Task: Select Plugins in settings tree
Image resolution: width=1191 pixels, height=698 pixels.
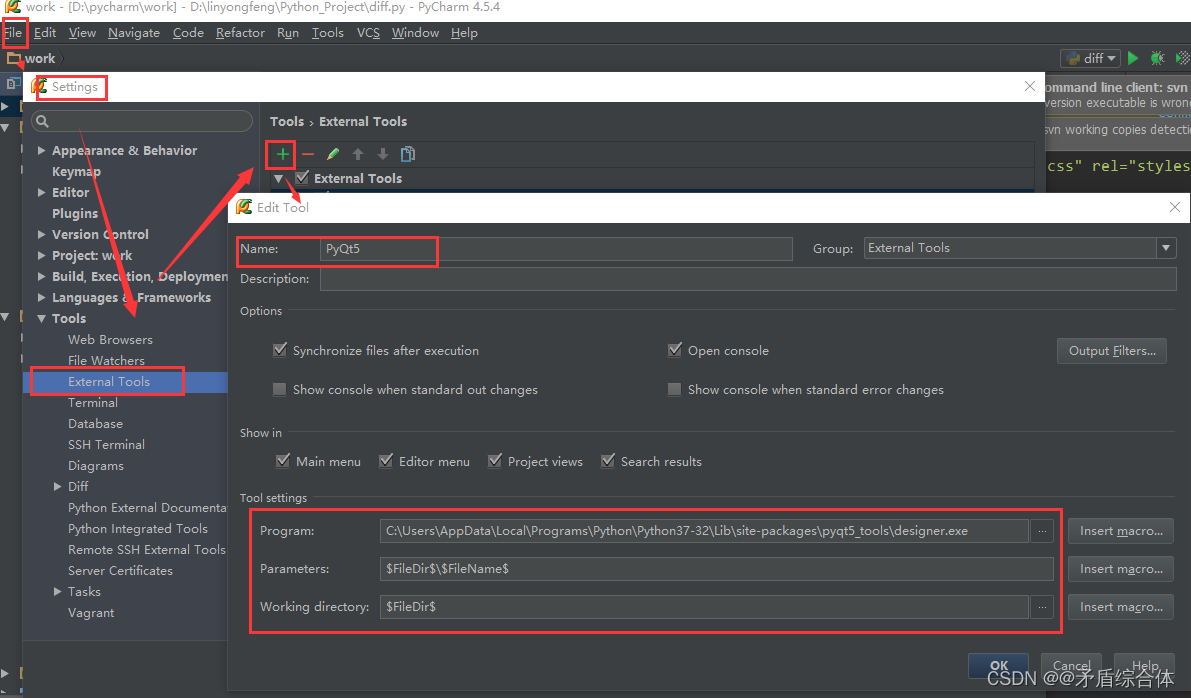Action: point(74,213)
